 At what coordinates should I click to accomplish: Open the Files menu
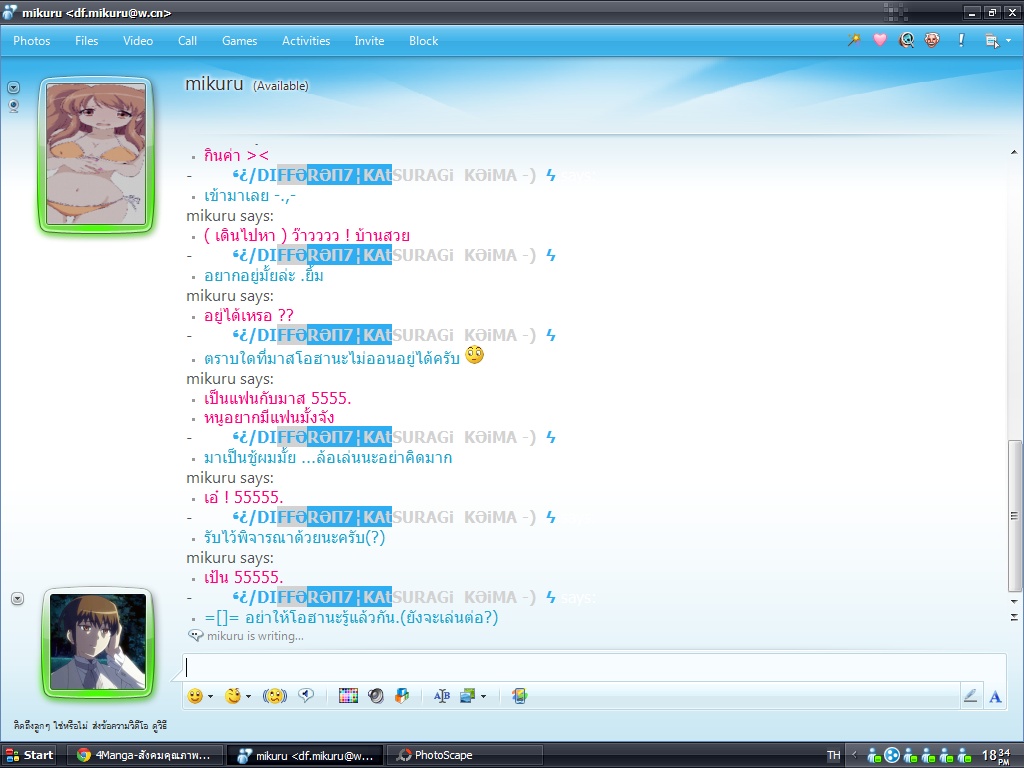tap(86, 40)
